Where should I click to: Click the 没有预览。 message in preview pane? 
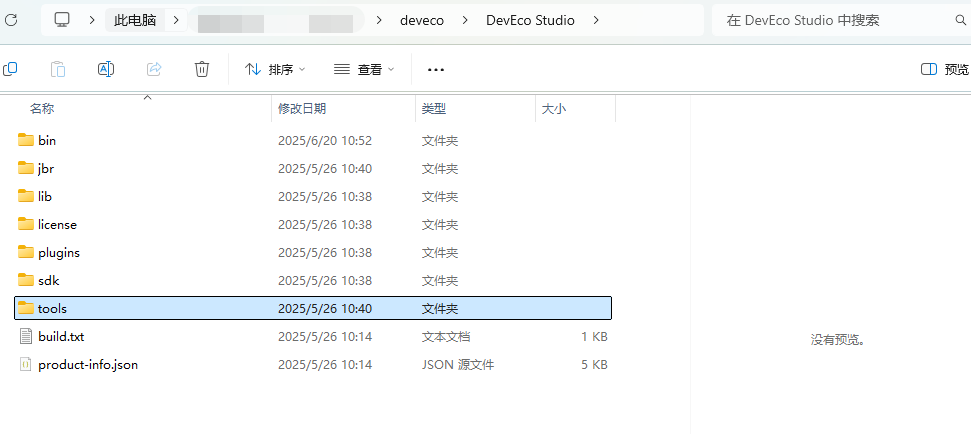coord(838,339)
